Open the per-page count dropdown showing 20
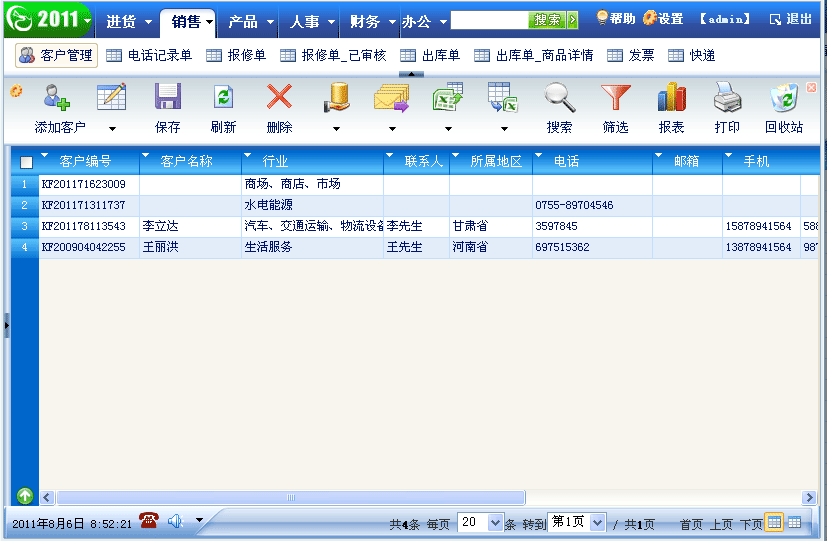 coord(495,523)
